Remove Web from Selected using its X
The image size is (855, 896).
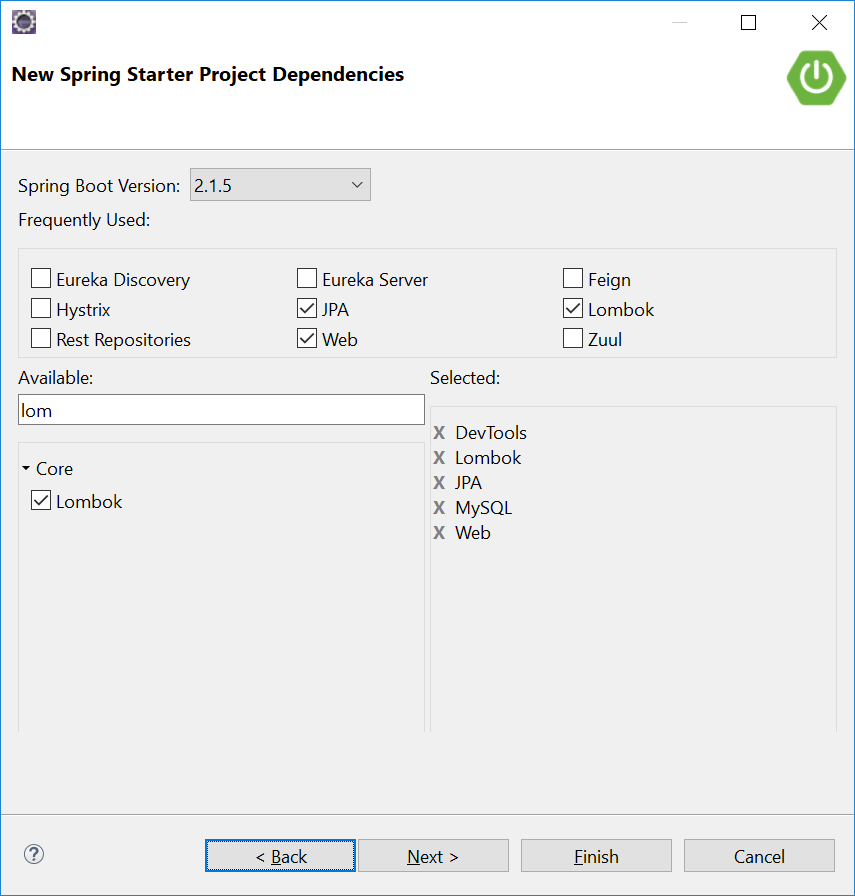pyautogui.click(x=439, y=533)
